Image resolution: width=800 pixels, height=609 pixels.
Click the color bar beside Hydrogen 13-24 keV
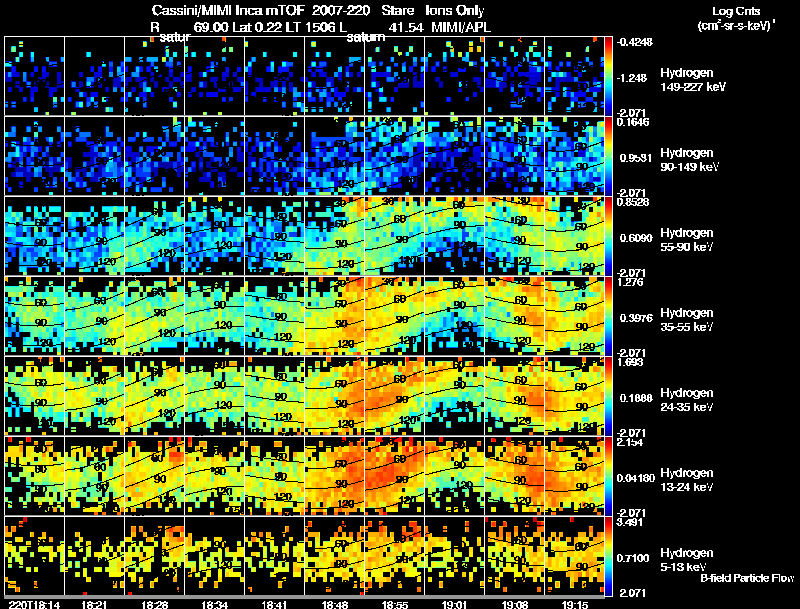[x=608, y=476]
